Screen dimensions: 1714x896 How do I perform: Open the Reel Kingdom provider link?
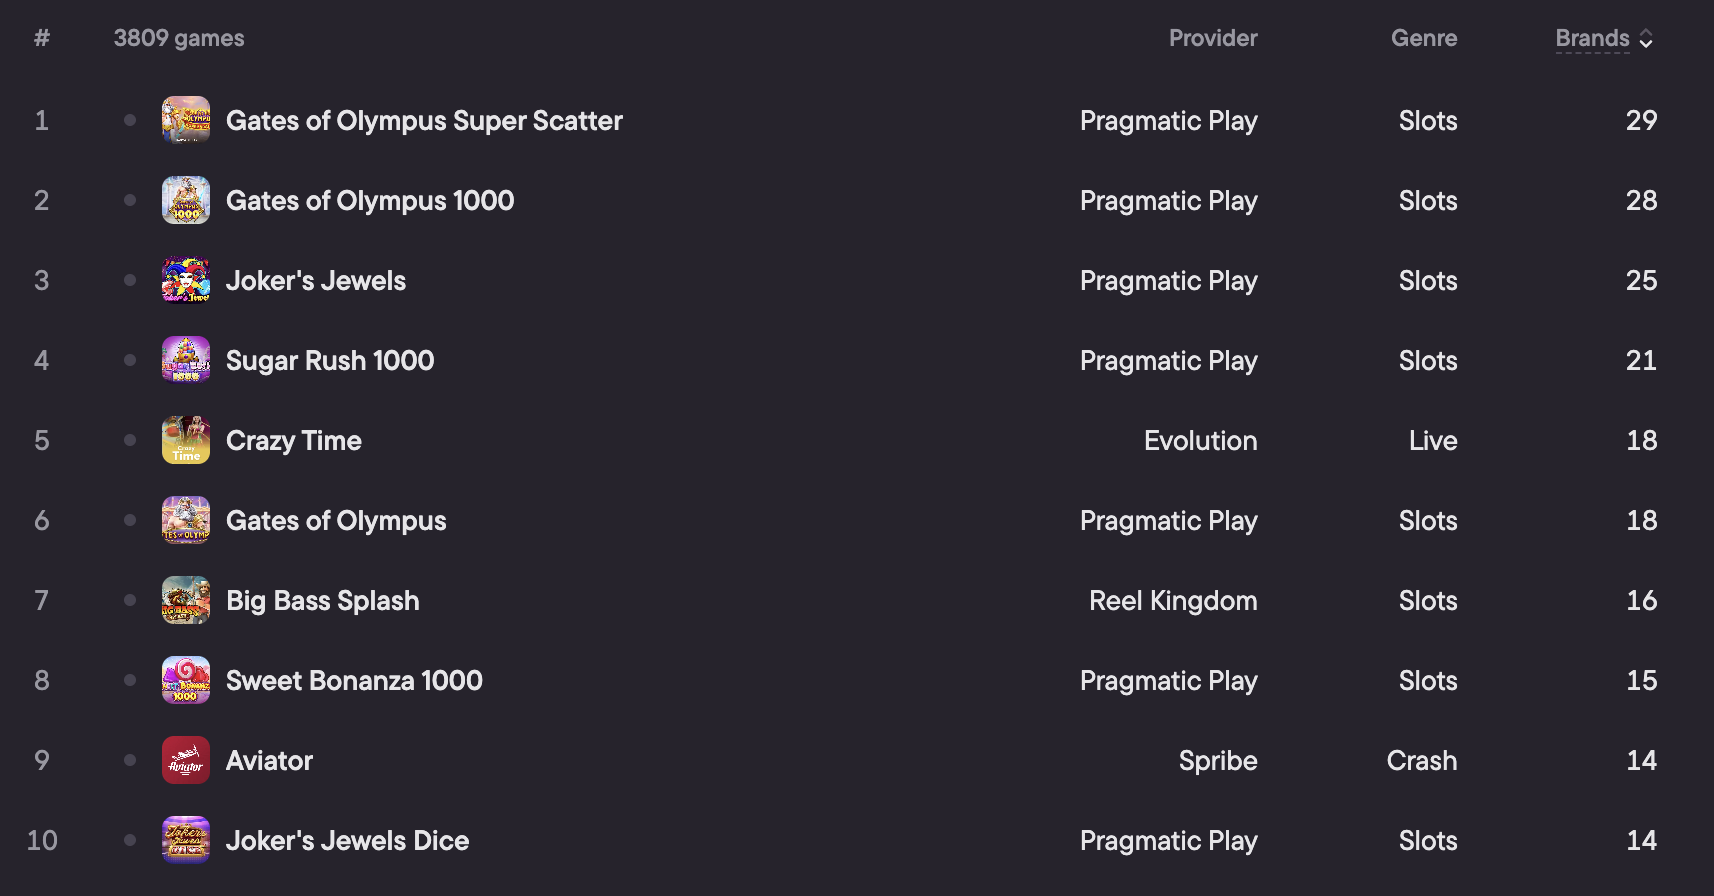1173,601
